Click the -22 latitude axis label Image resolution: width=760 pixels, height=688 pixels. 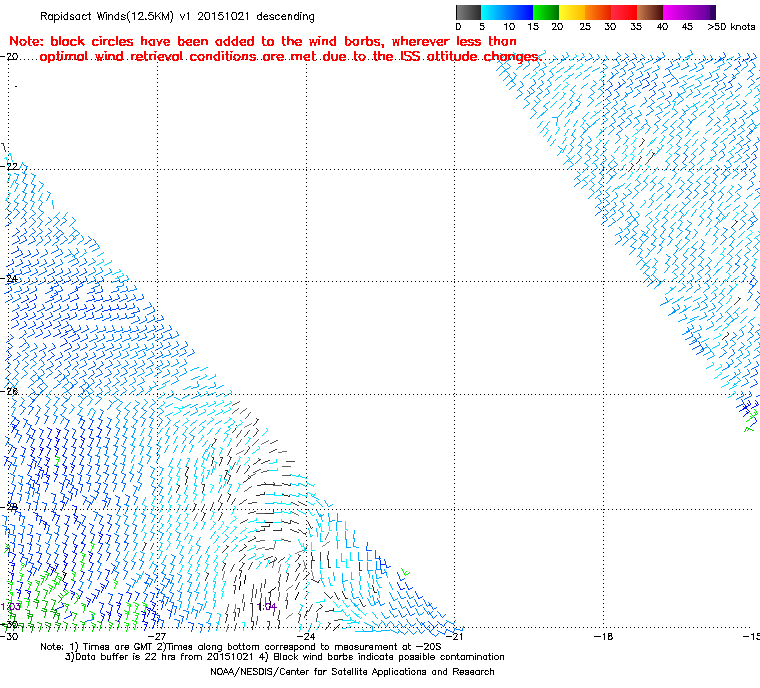[x=11, y=166]
